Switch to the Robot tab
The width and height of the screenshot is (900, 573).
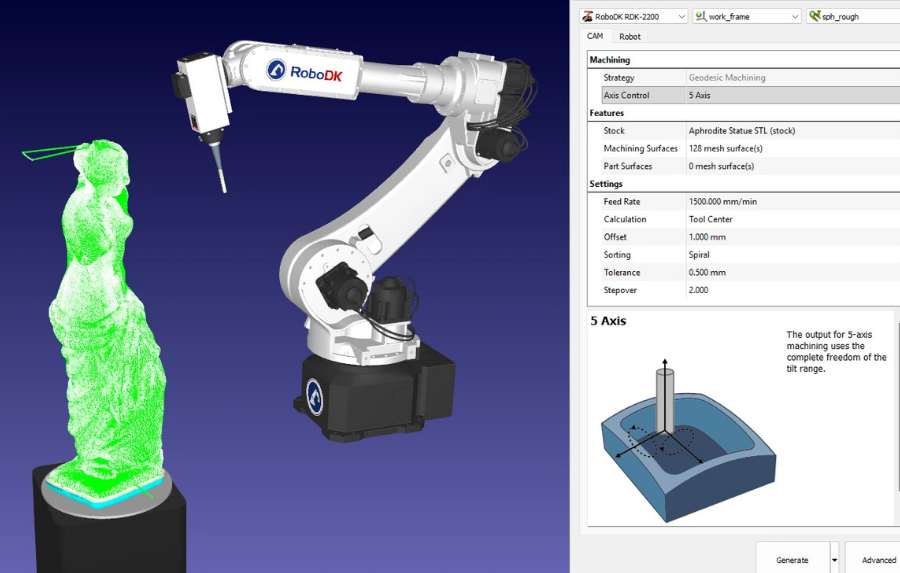[x=630, y=36]
